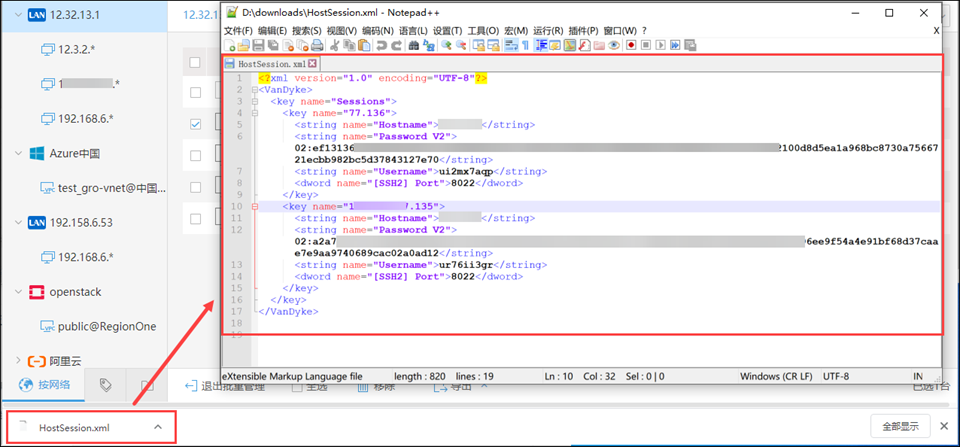
Task: Click the tag view icon in sidebar footer
Action: 106,385
